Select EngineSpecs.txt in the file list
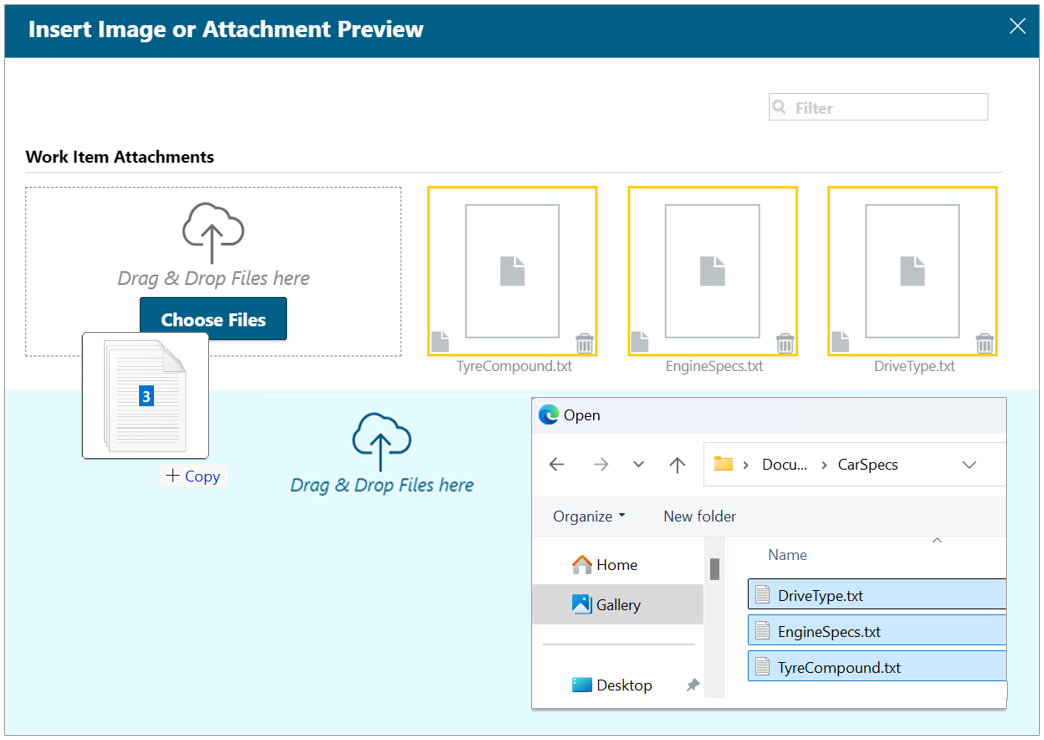The image size is (1044, 740). click(x=877, y=631)
